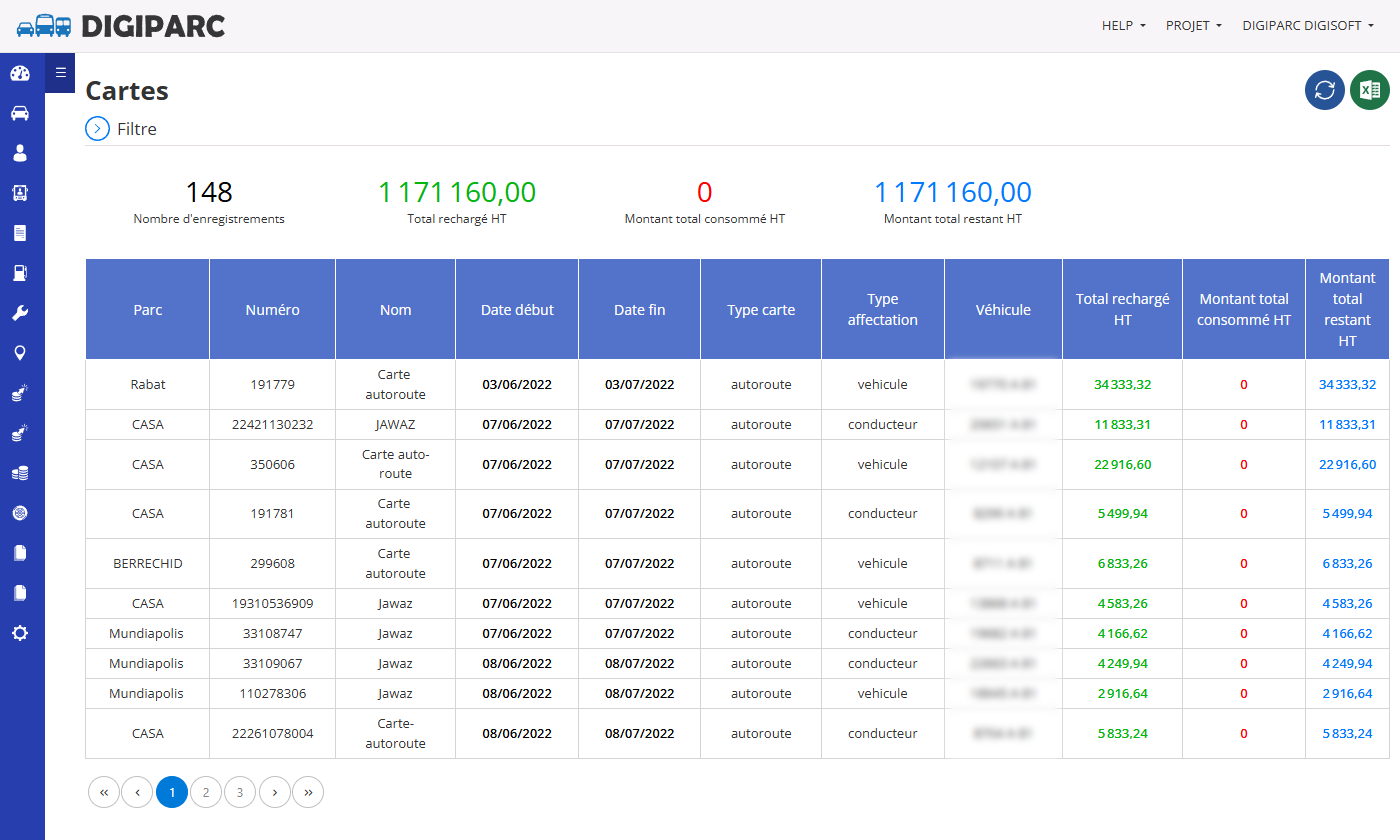Open the fuel pump icon in sidebar
The image size is (1400, 840).
coord(20,273)
